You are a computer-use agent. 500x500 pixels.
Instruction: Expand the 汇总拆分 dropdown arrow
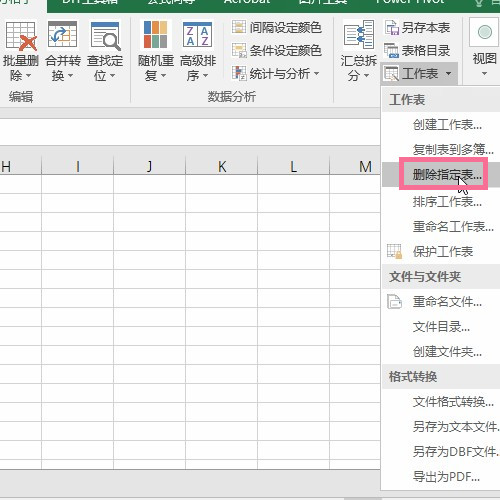pos(366,76)
